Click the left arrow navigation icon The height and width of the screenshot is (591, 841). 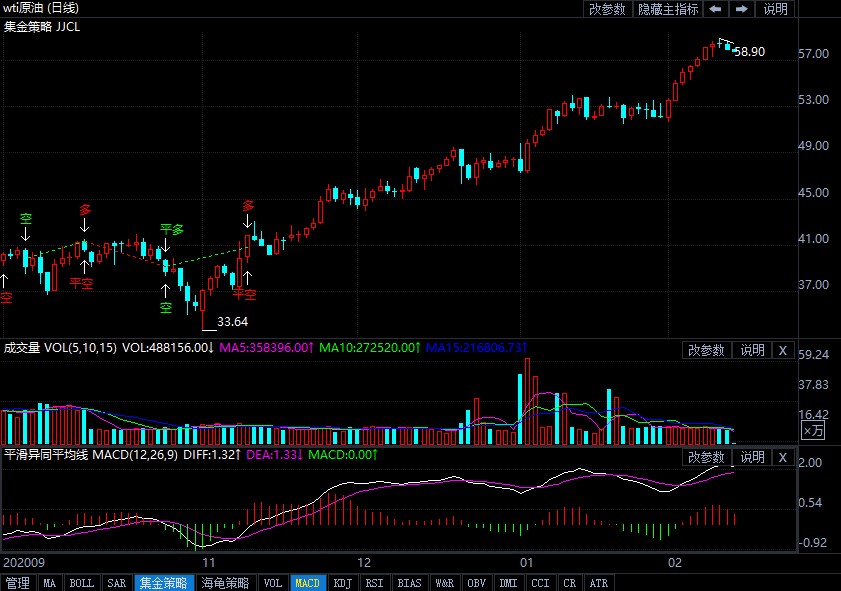click(716, 9)
